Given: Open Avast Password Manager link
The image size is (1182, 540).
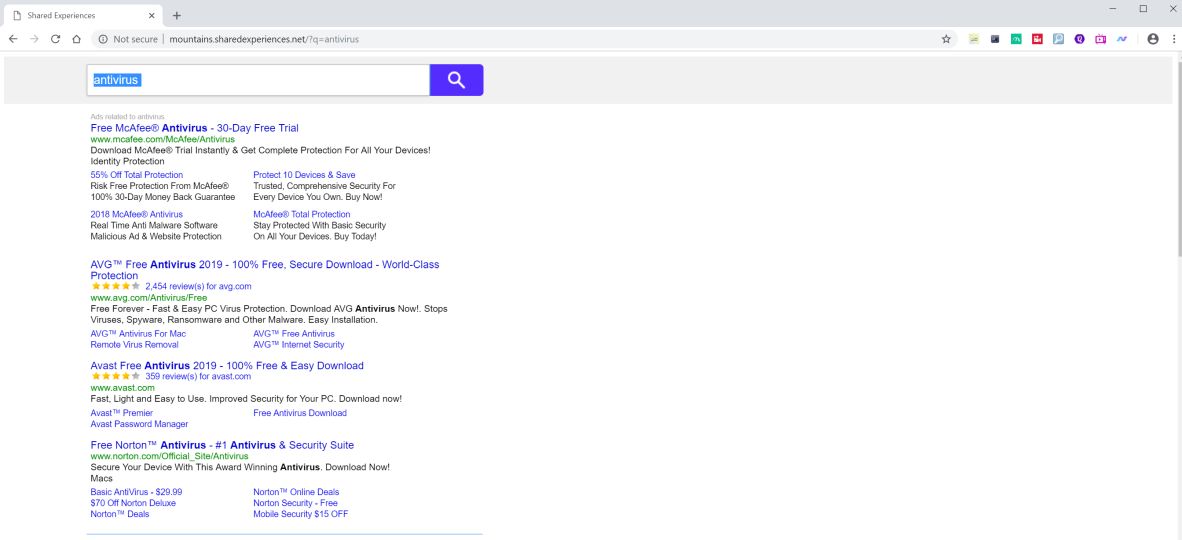Looking at the screenshot, I should tap(139, 424).
